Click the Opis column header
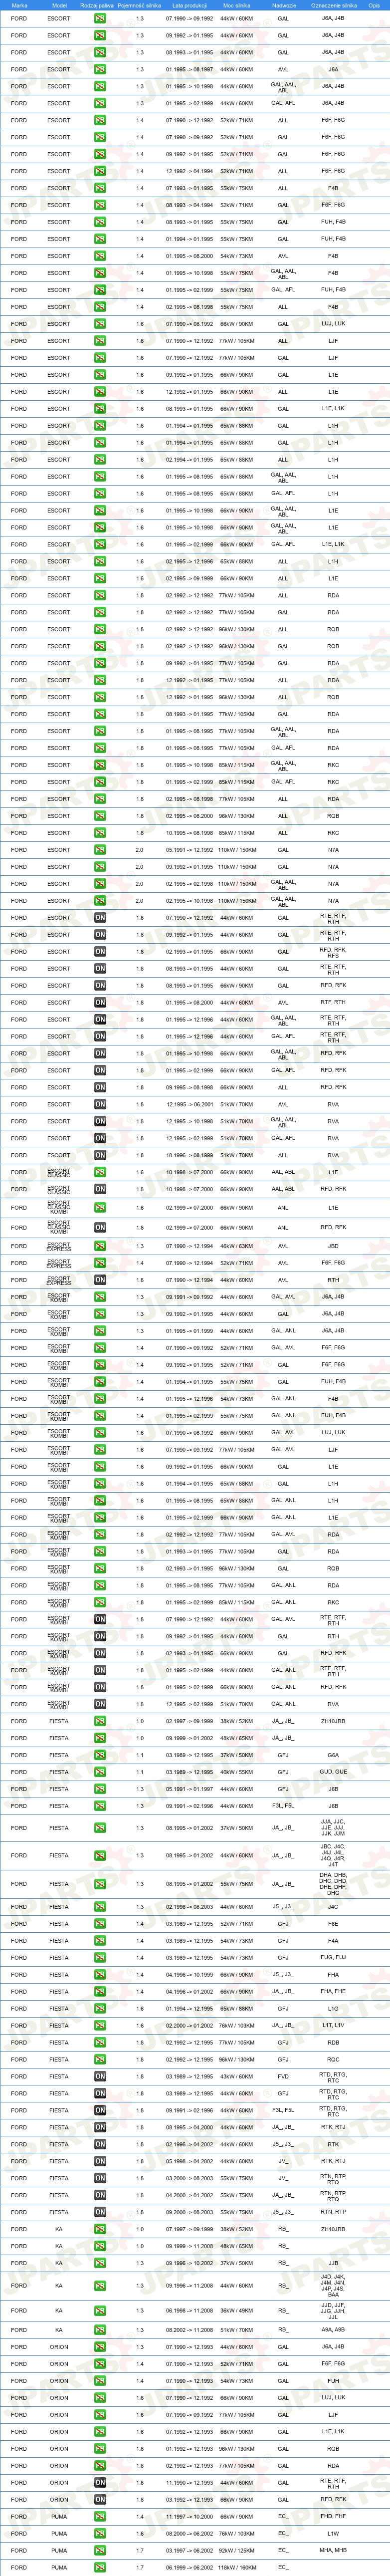The width and height of the screenshot is (390, 2576). (374, 5)
